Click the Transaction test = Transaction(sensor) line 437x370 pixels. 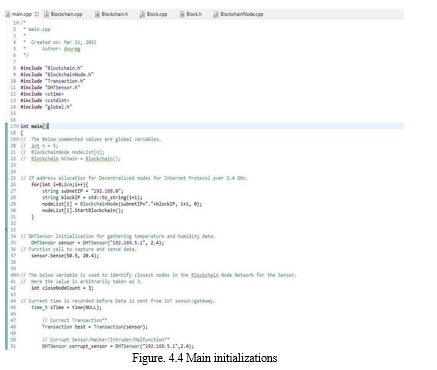coord(95,327)
